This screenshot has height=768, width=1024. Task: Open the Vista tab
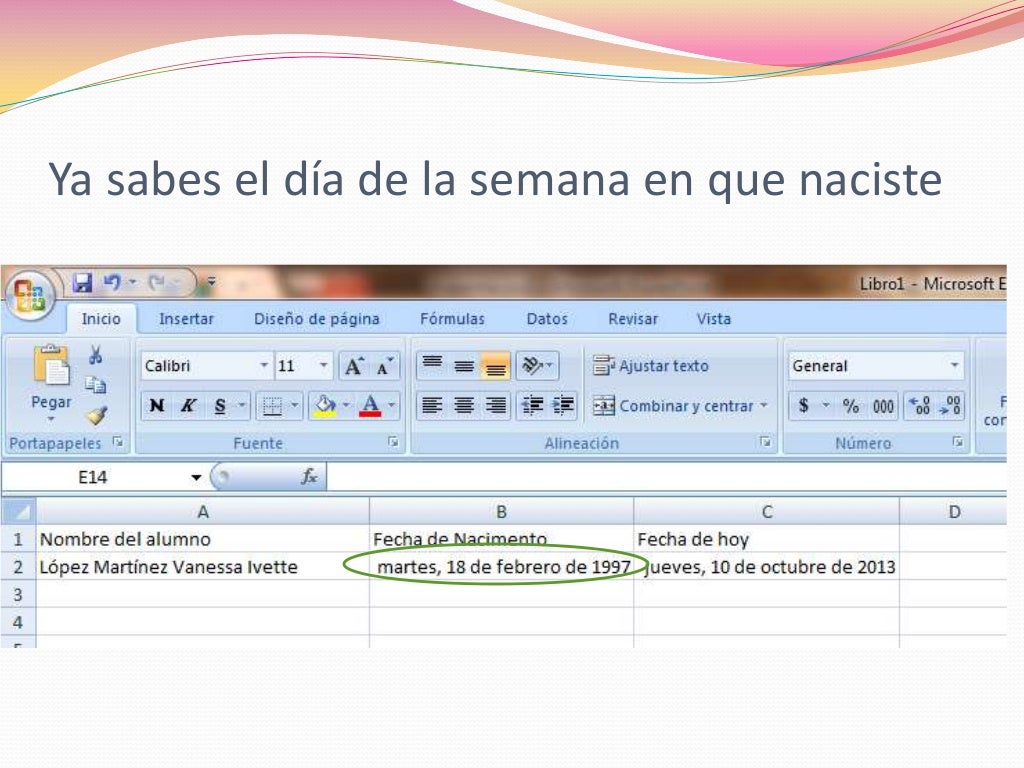tap(713, 319)
